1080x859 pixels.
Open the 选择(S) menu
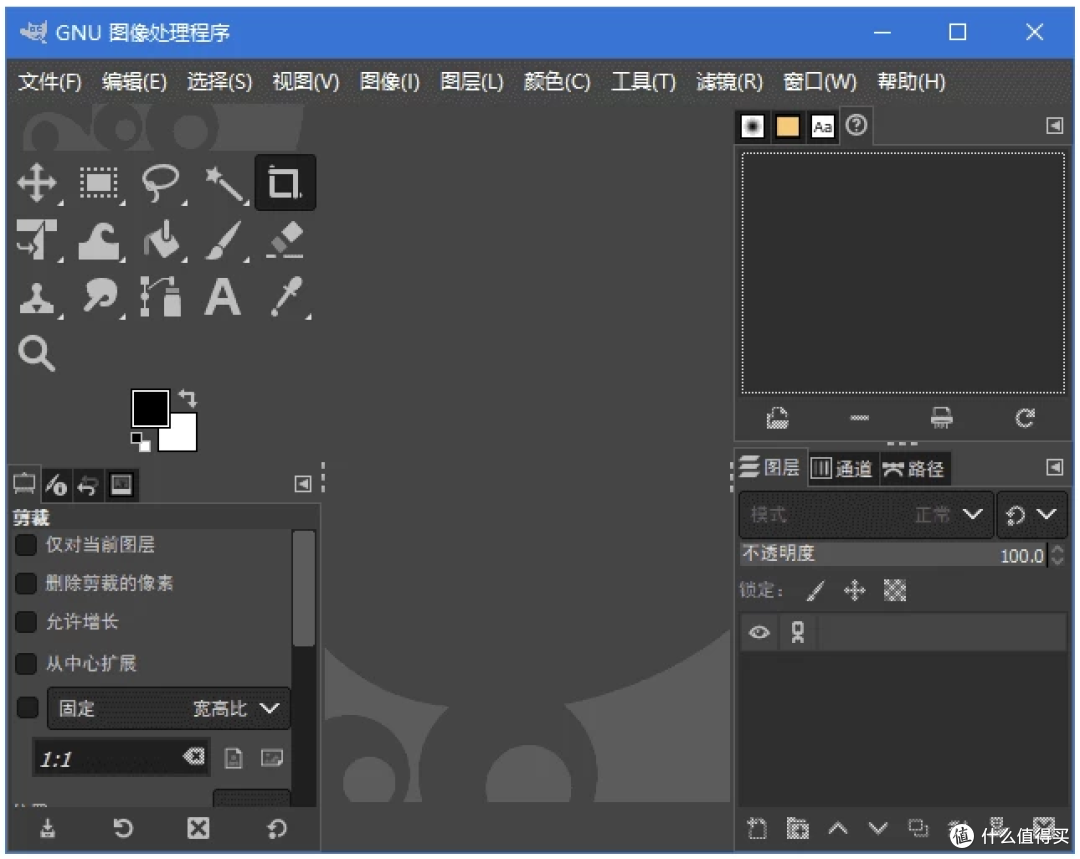coord(220,82)
